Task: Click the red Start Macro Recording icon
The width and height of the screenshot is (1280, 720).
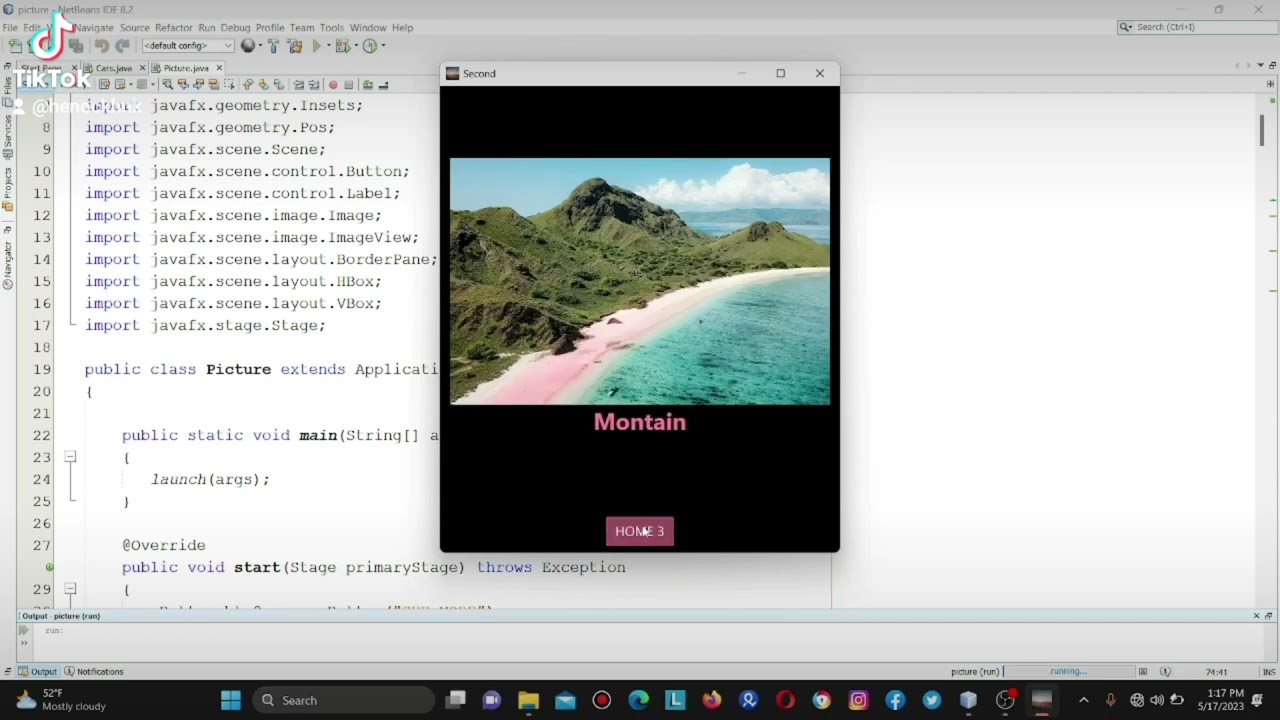Action: pos(333,85)
